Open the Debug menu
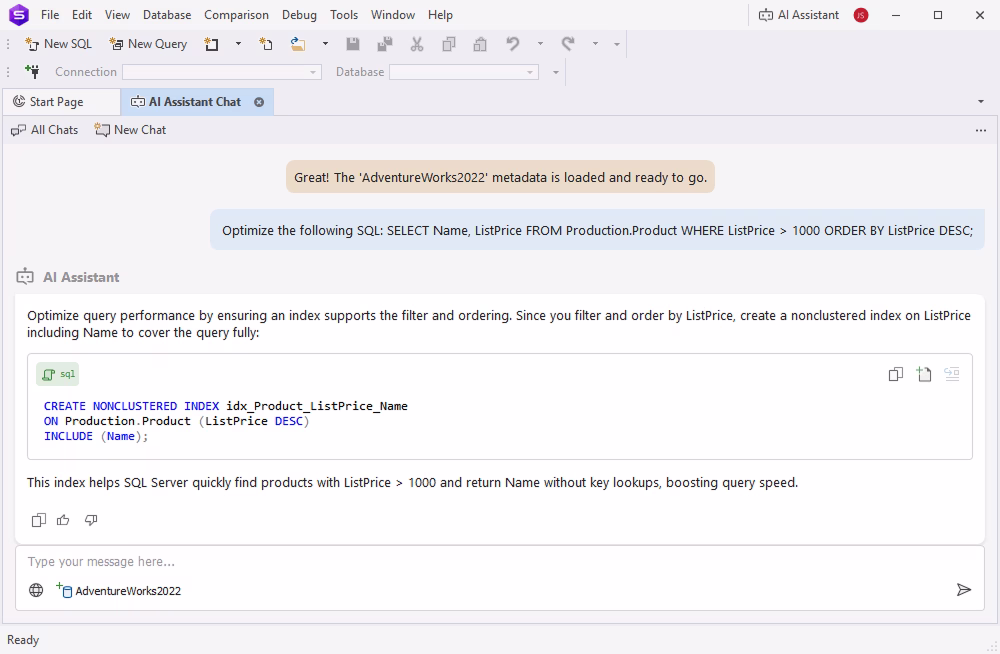The height and width of the screenshot is (654, 1000). click(x=299, y=15)
